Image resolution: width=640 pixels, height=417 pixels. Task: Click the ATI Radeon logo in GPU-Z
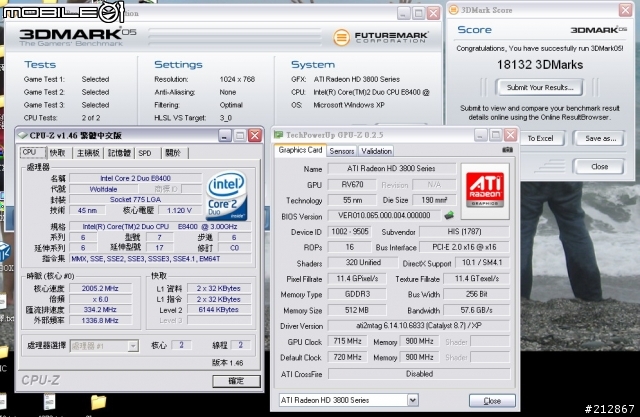pyautogui.click(x=485, y=191)
